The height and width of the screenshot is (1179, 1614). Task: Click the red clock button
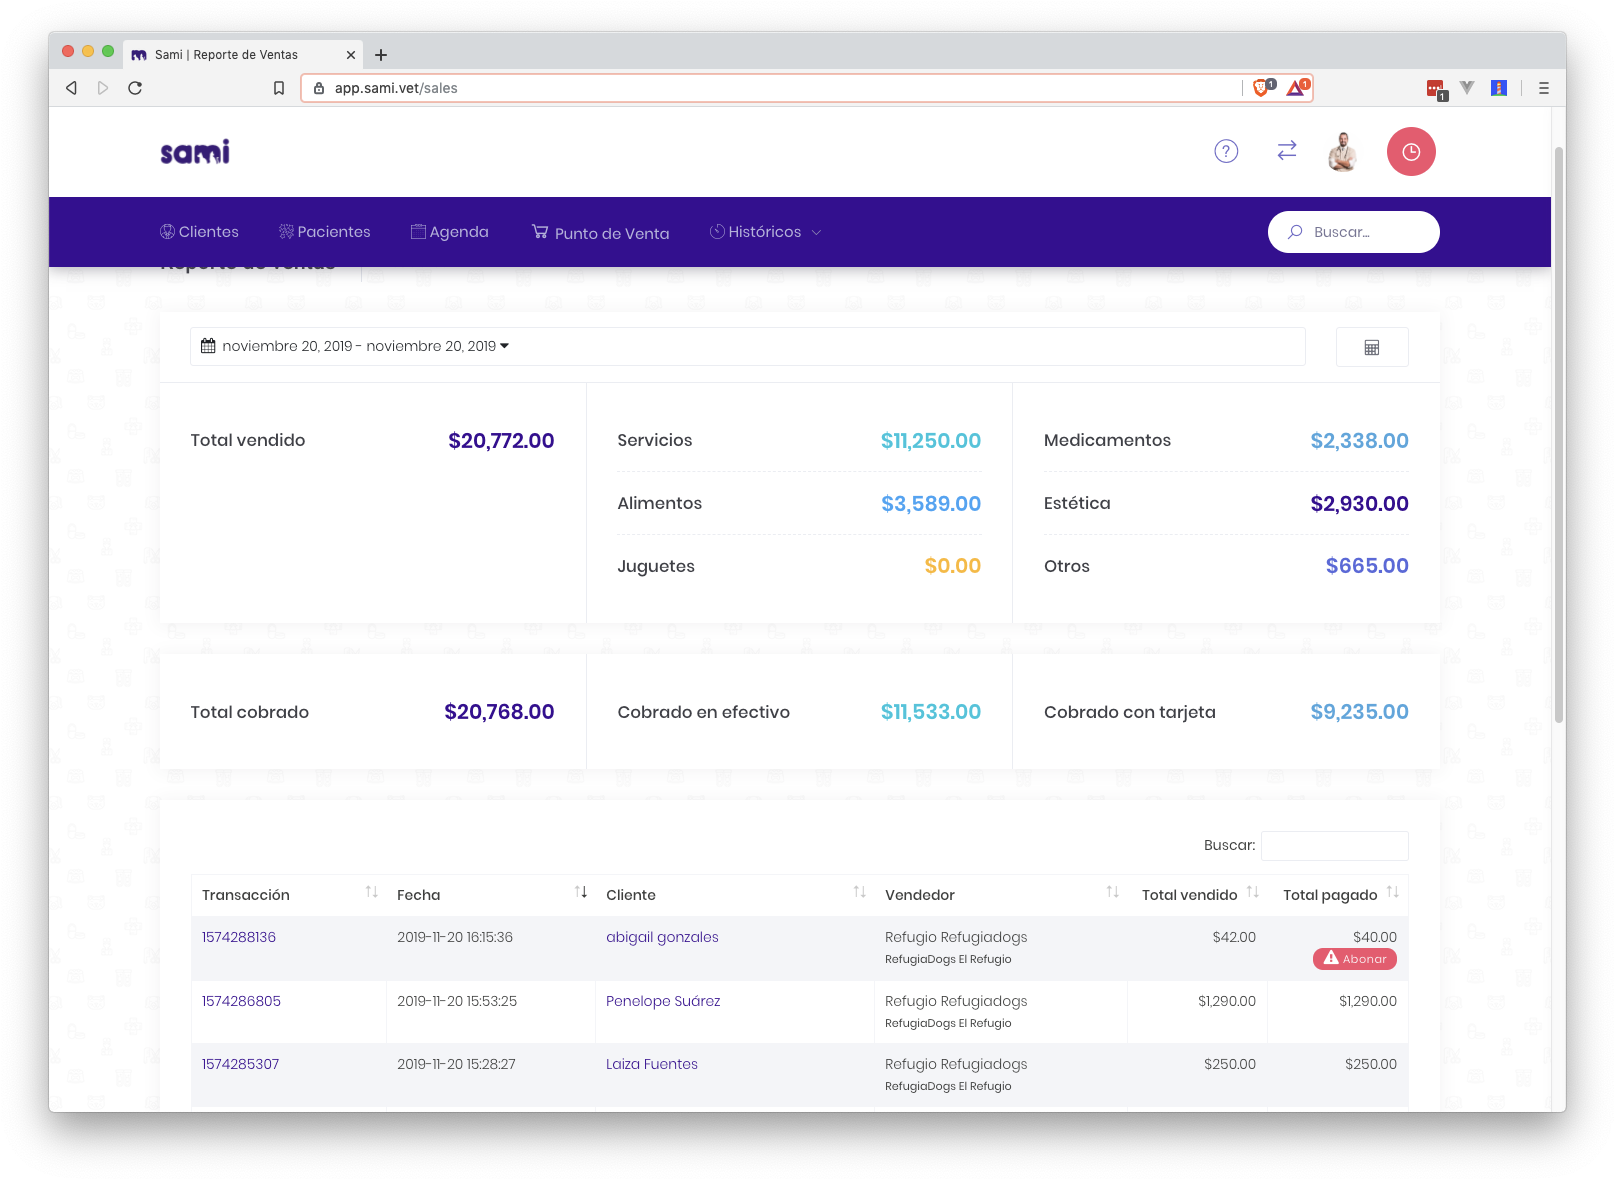tap(1411, 152)
